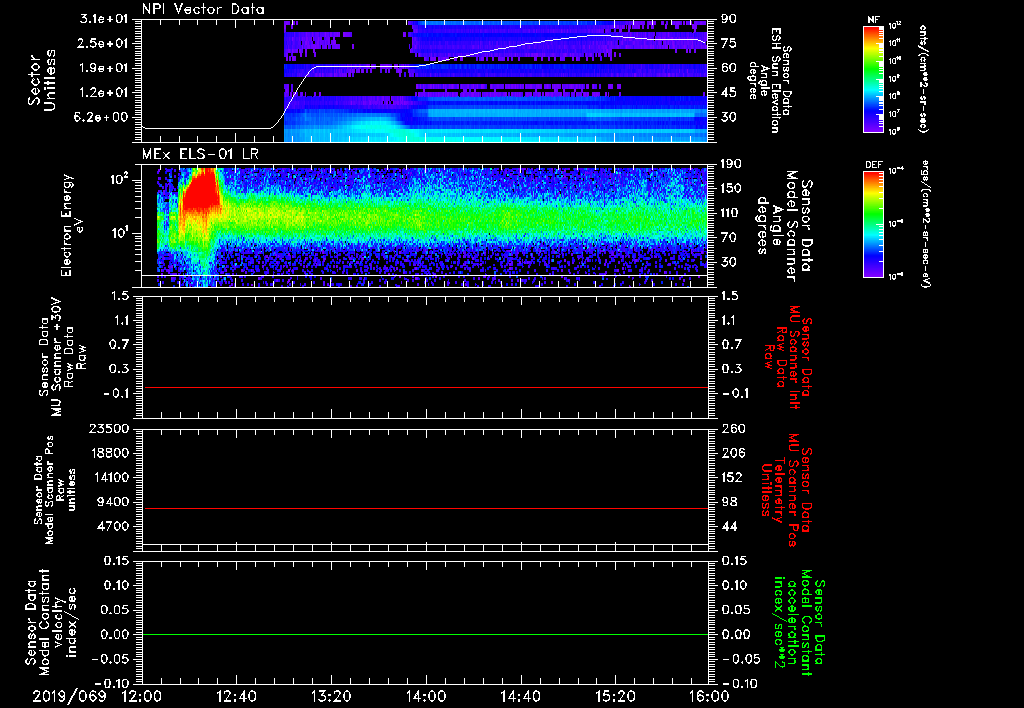Click the 12:40 time axis label
The height and width of the screenshot is (708, 1024).
(x=236, y=696)
